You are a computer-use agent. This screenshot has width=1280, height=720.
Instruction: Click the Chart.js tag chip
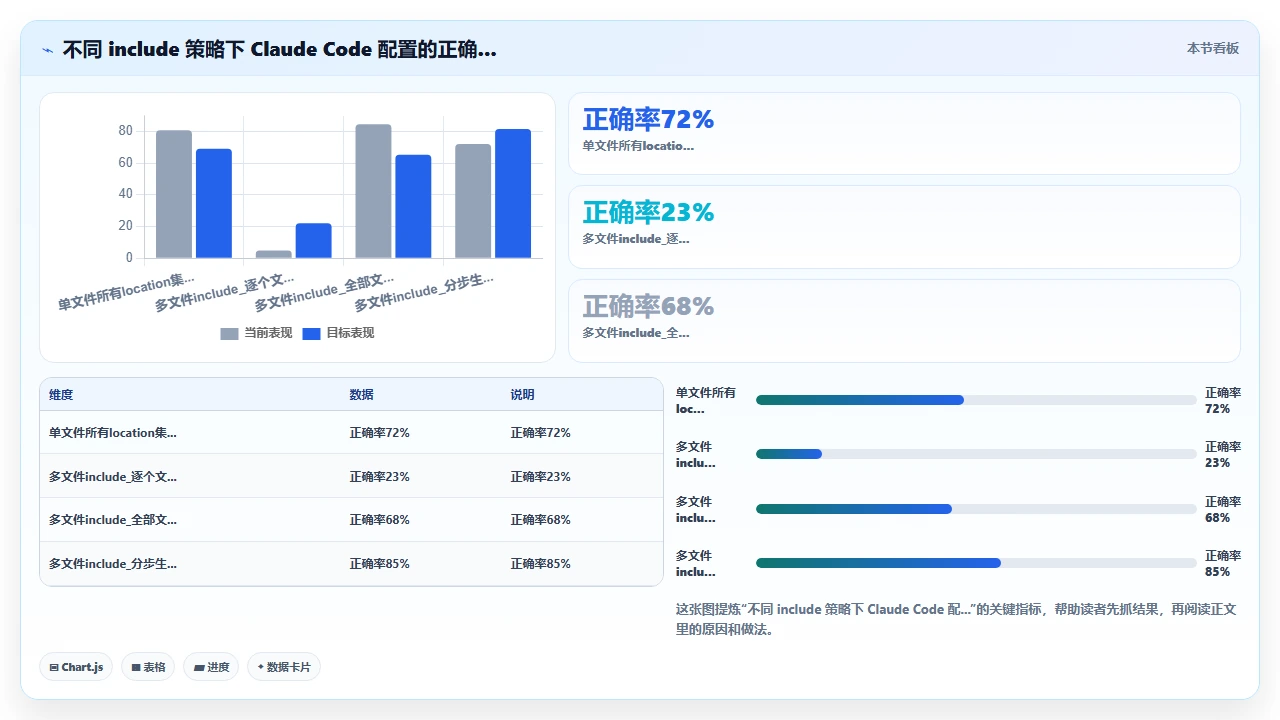pos(76,667)
